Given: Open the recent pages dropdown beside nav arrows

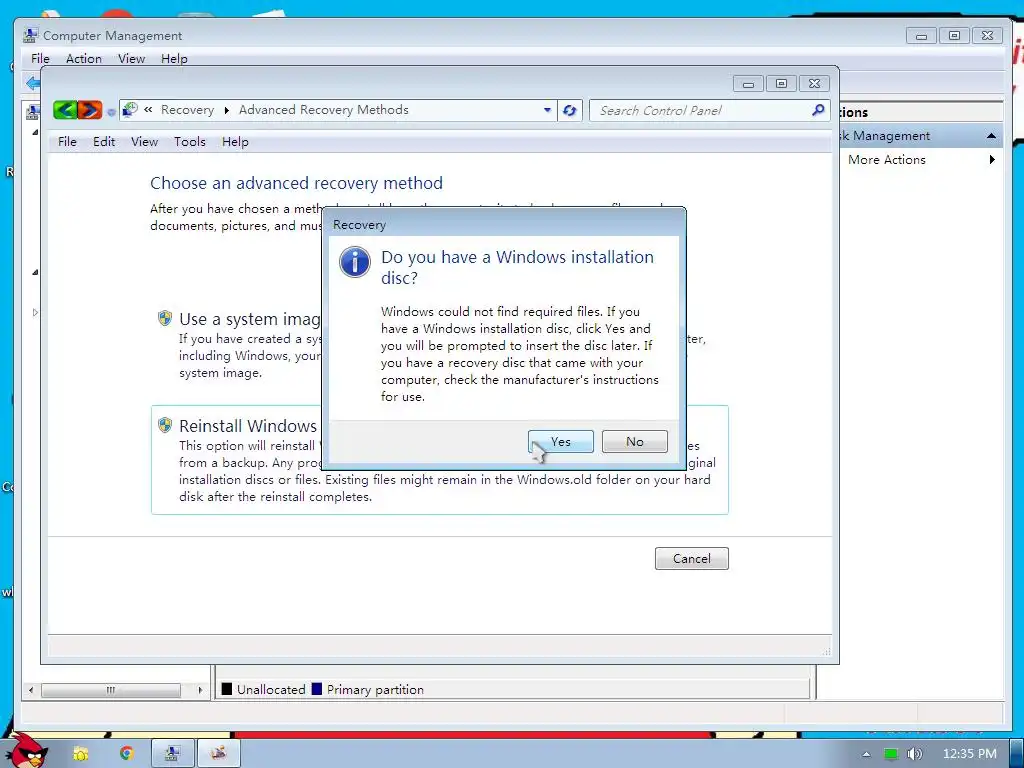Looking at the screenshot, I should coord(111,112).
